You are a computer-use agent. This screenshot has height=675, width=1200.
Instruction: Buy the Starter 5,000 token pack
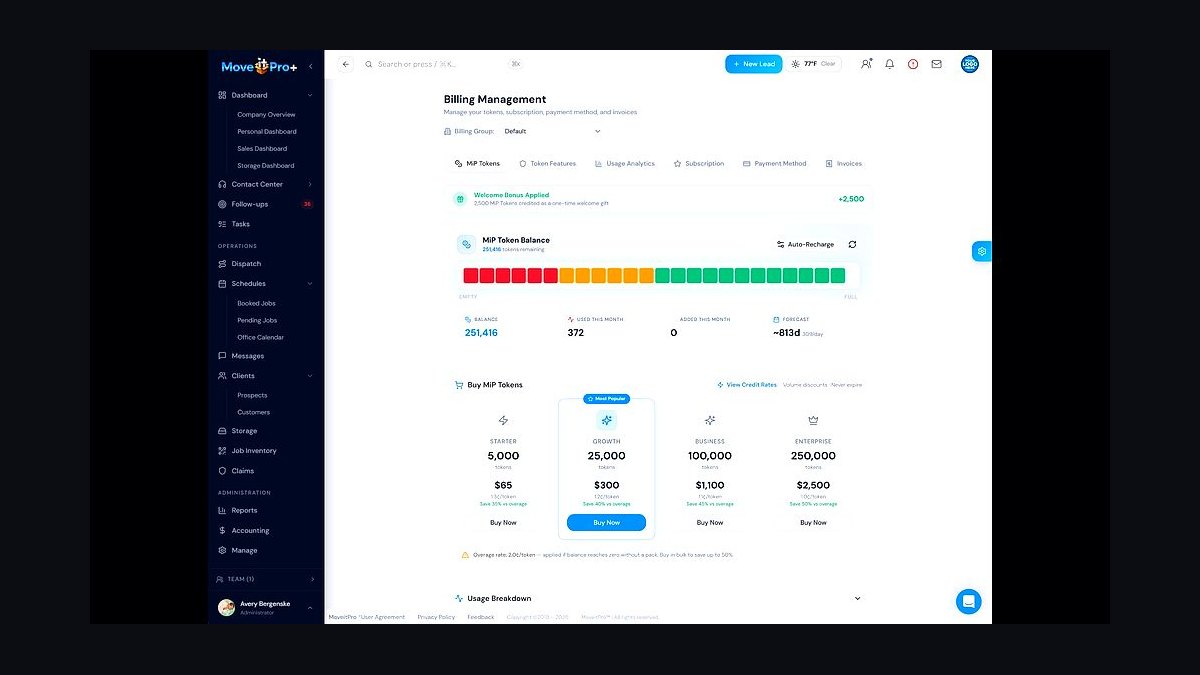point(503,523)
